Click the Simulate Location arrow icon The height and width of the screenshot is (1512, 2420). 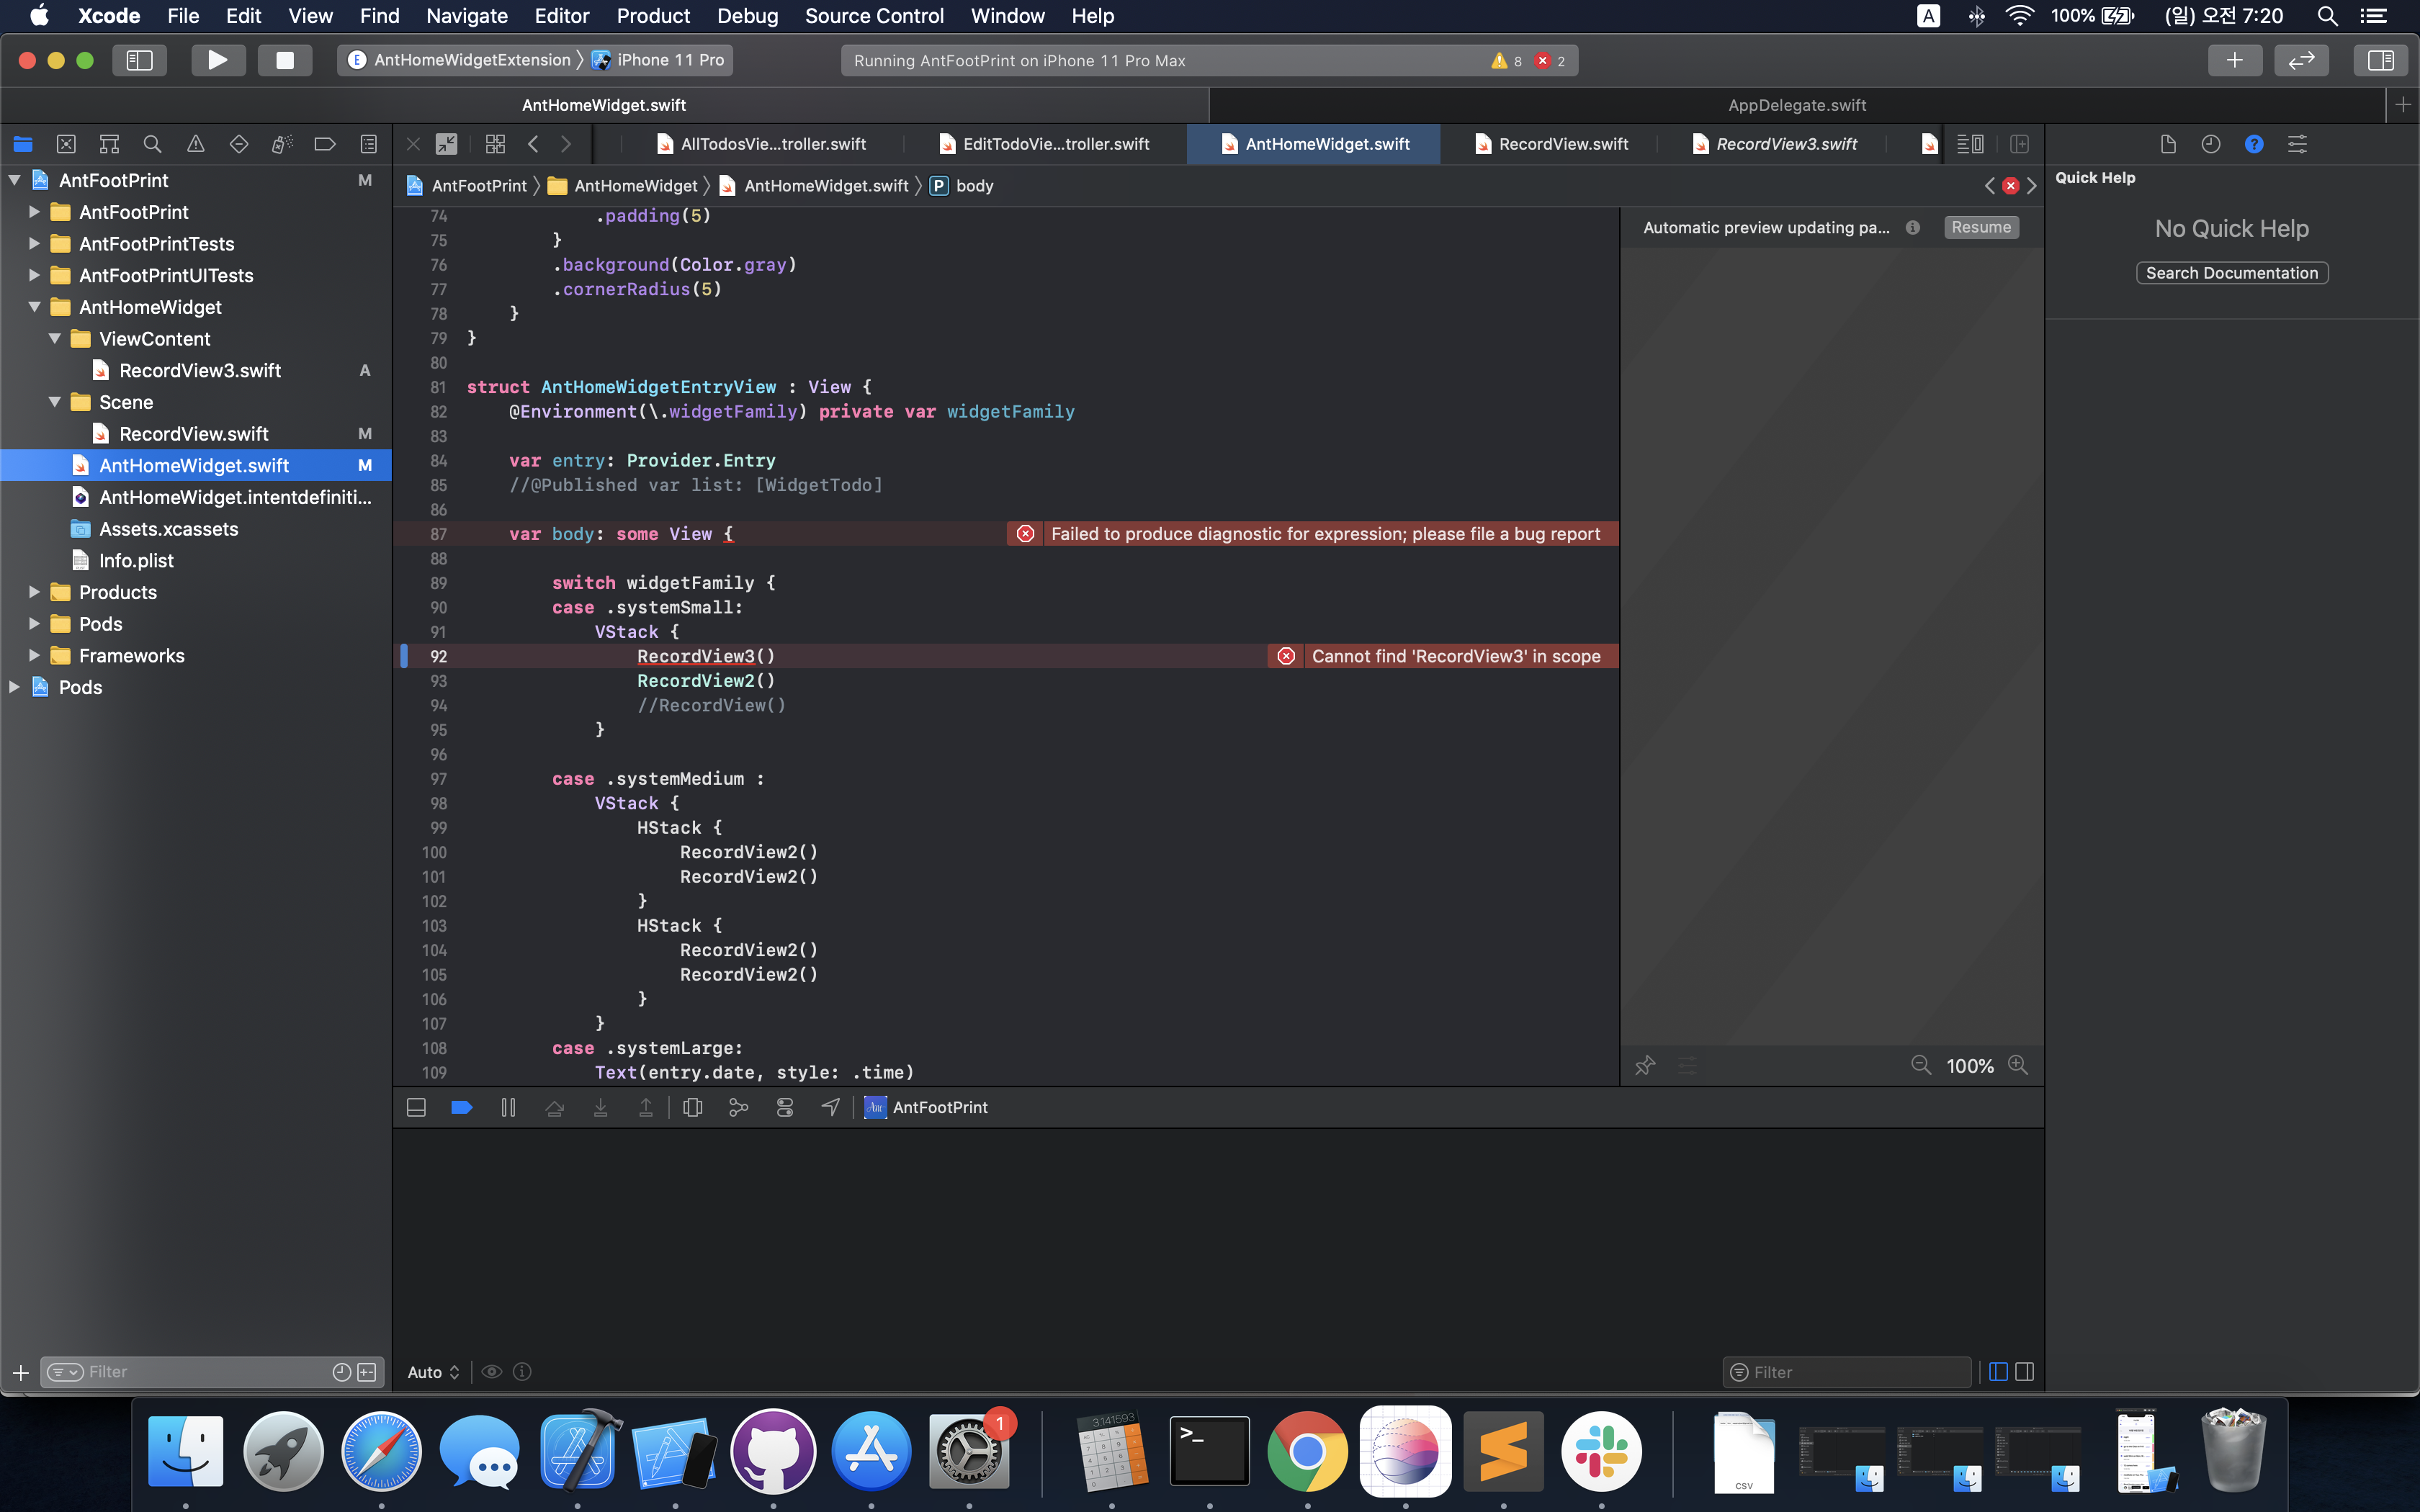(831, 1107)
